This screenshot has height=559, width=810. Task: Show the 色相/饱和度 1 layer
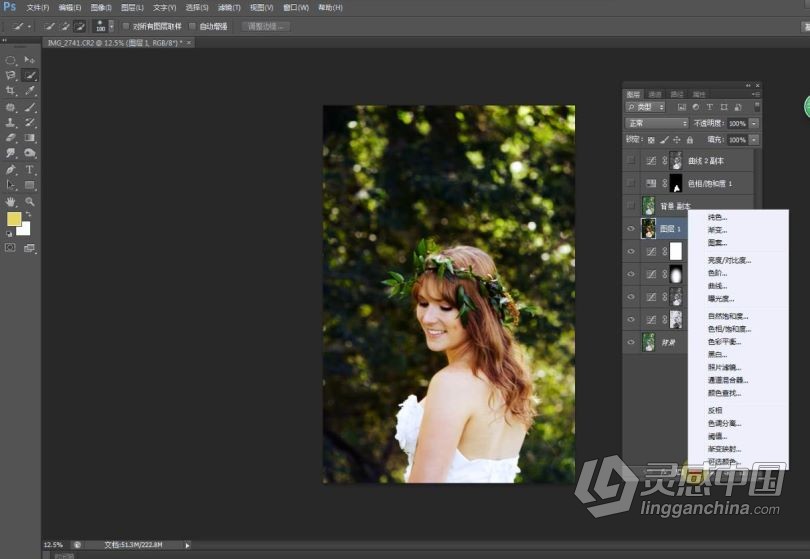coord(631,183)
